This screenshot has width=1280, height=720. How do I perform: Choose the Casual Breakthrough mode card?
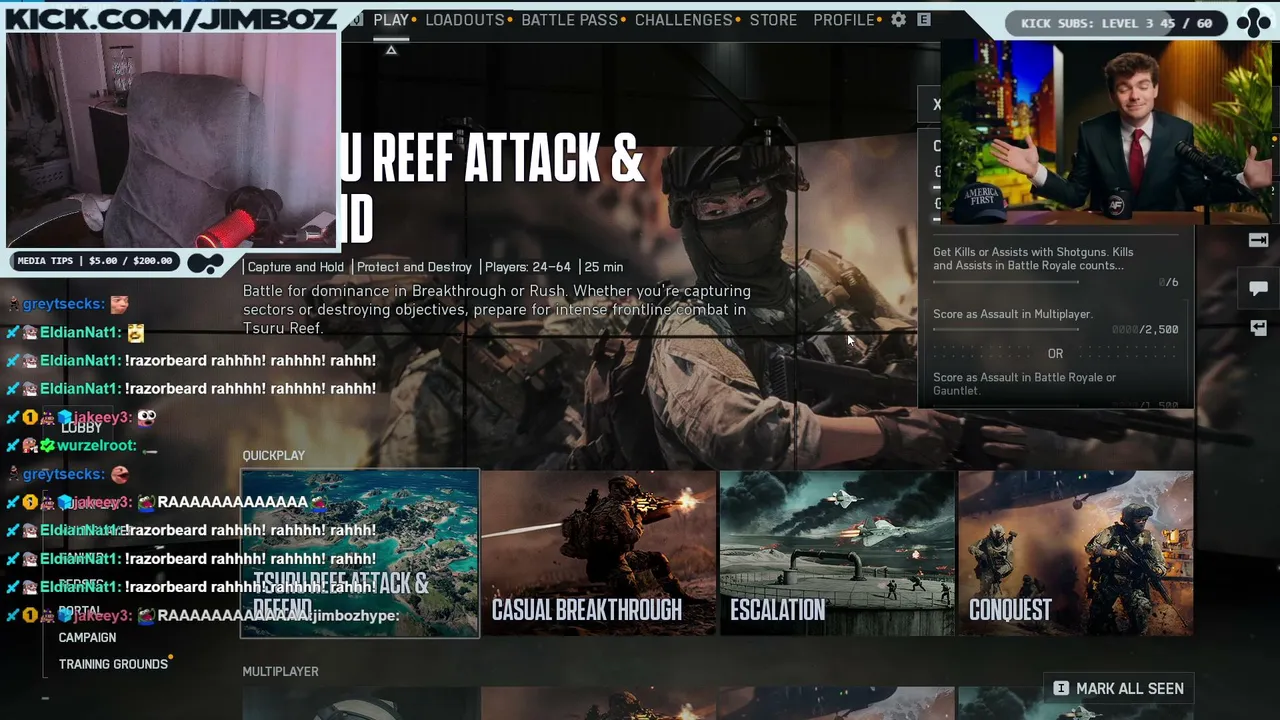pos(598,553)
